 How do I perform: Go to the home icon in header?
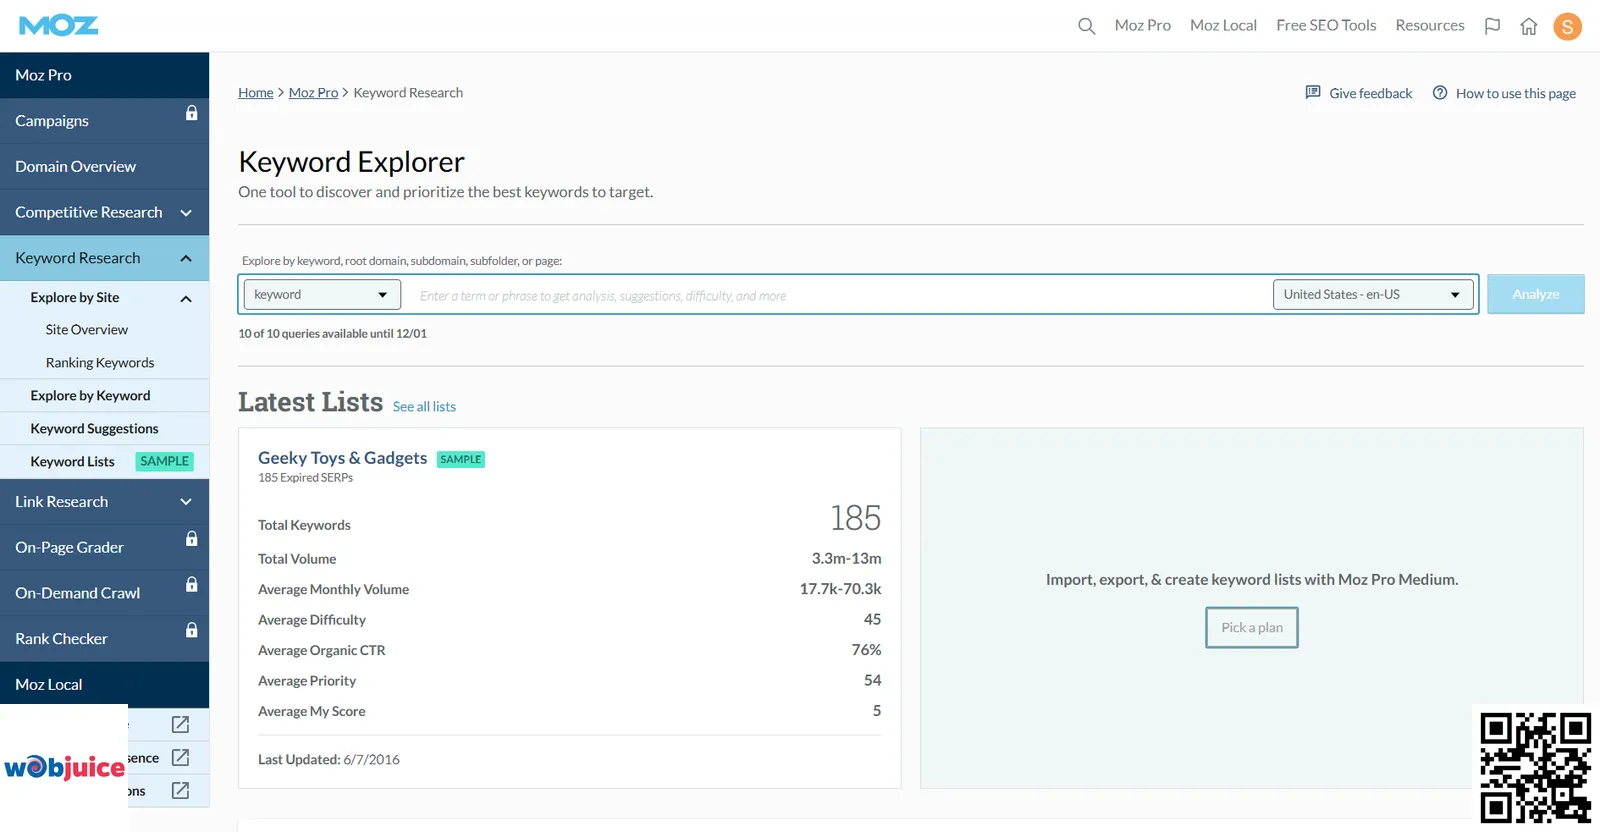point(1529,26)
